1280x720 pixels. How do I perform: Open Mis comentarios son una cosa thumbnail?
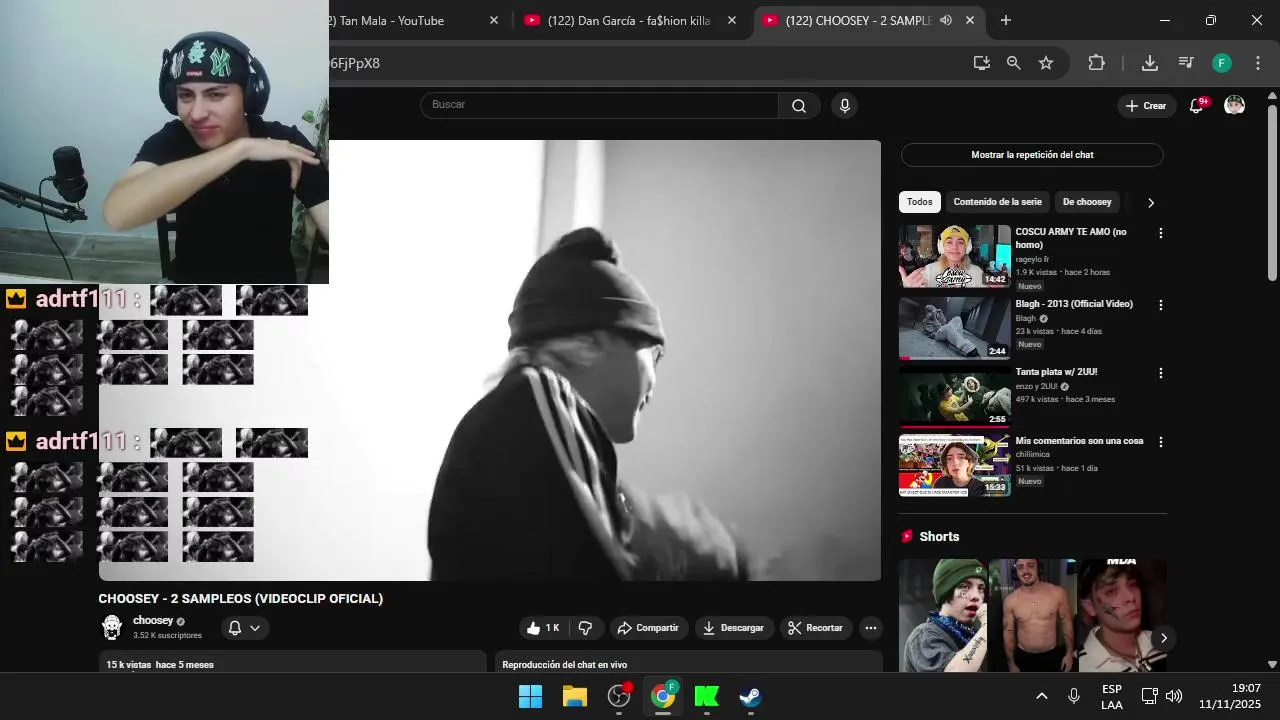pyautogui.click(x=955, y=465)
